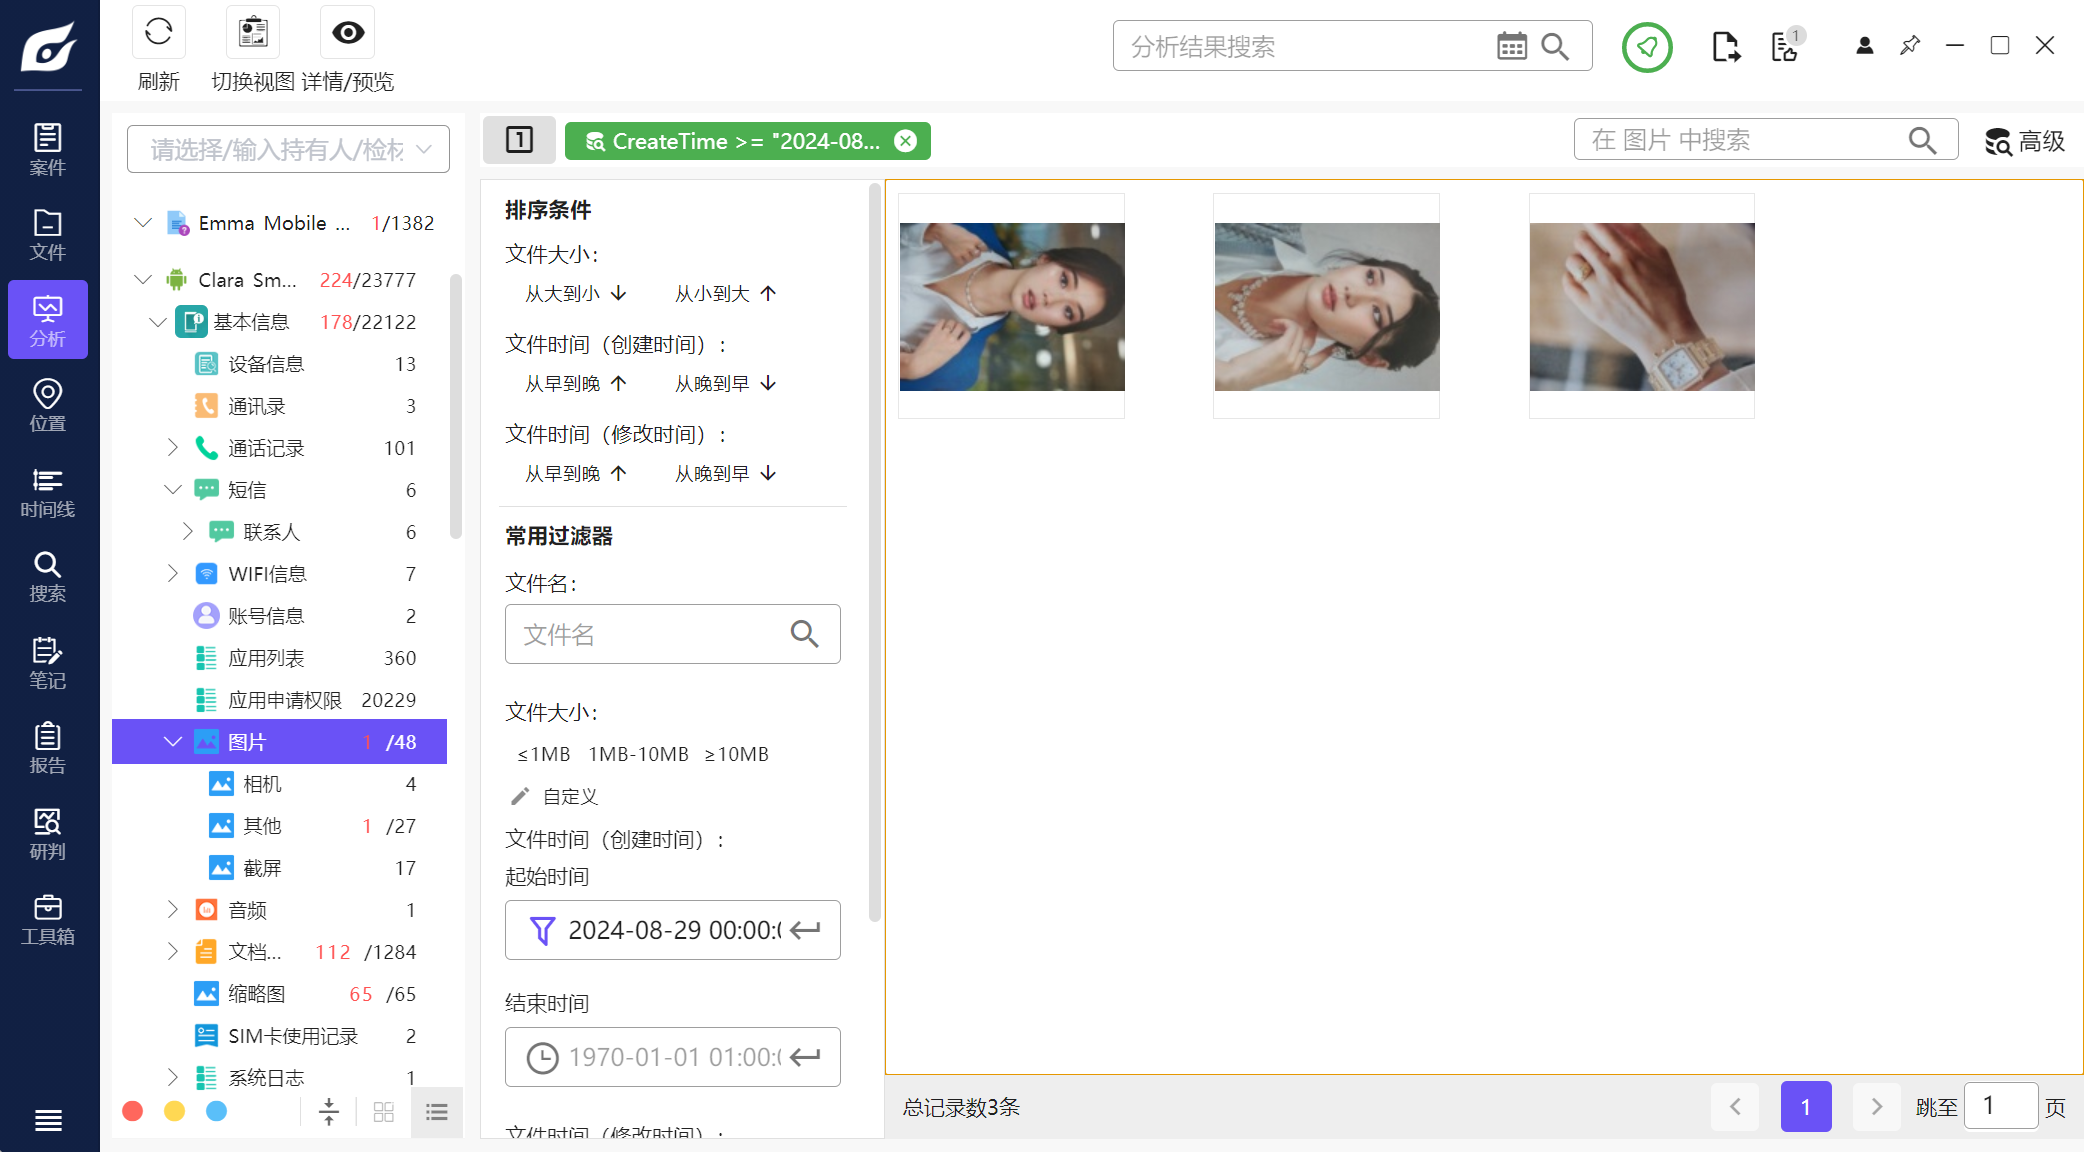The image size is (2084, 1152).
Task: Open the Timeline (时间线) sidebar icon
Action: 48,493
